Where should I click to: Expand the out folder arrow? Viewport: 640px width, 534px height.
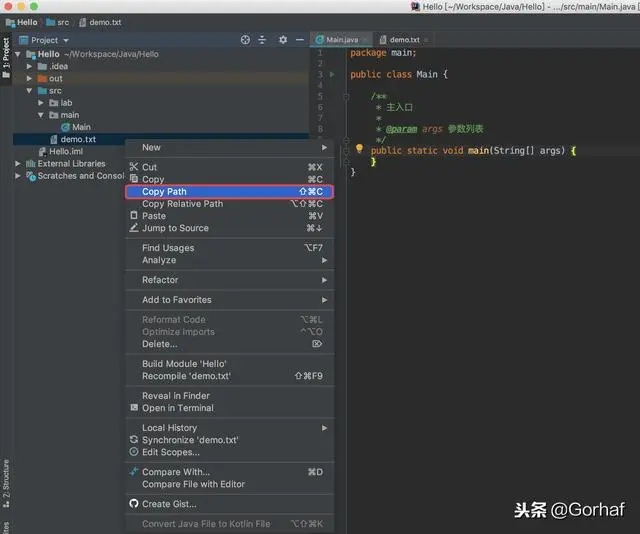tap(29, 78)
